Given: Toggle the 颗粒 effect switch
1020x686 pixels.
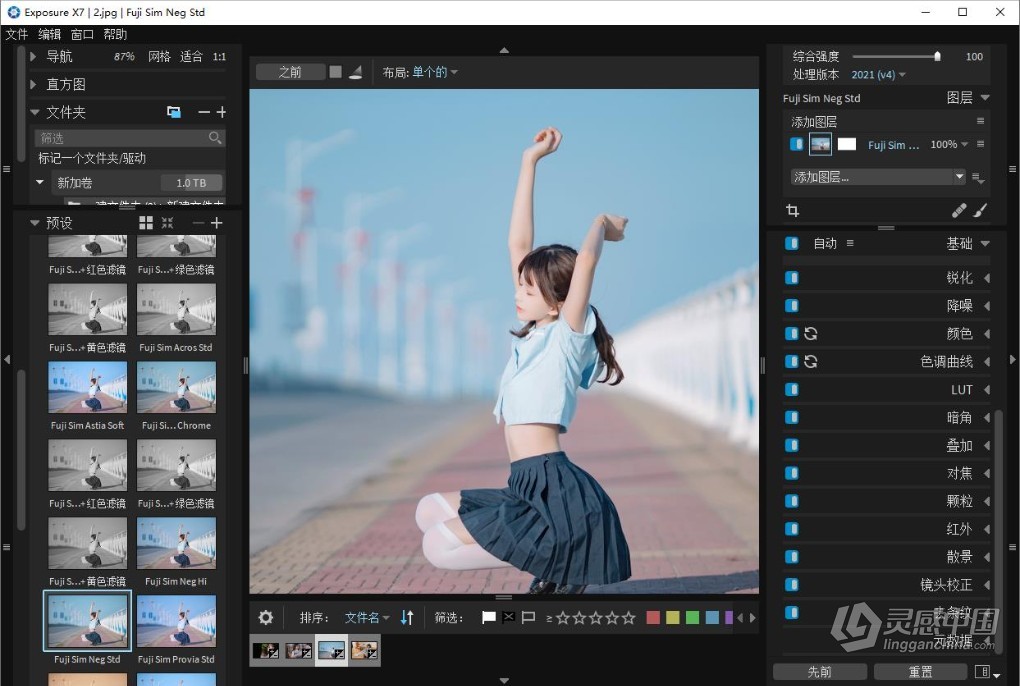Looking at the screenshot, I should tap(793, 500).
